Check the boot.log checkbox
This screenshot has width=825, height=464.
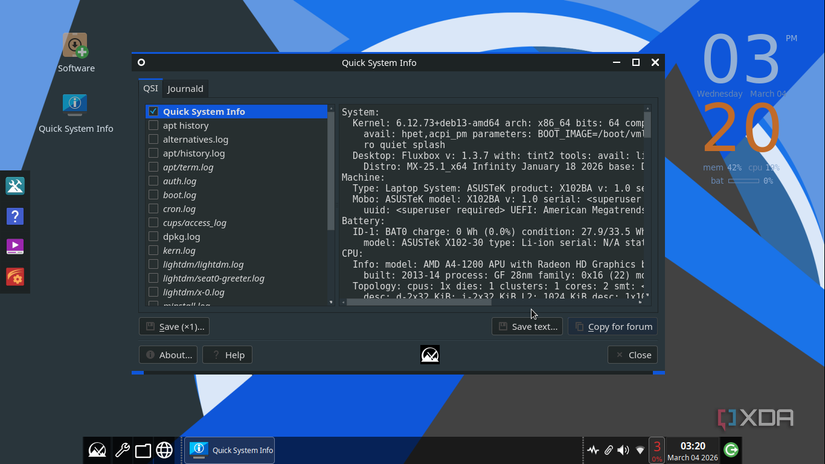coord(153,195)
